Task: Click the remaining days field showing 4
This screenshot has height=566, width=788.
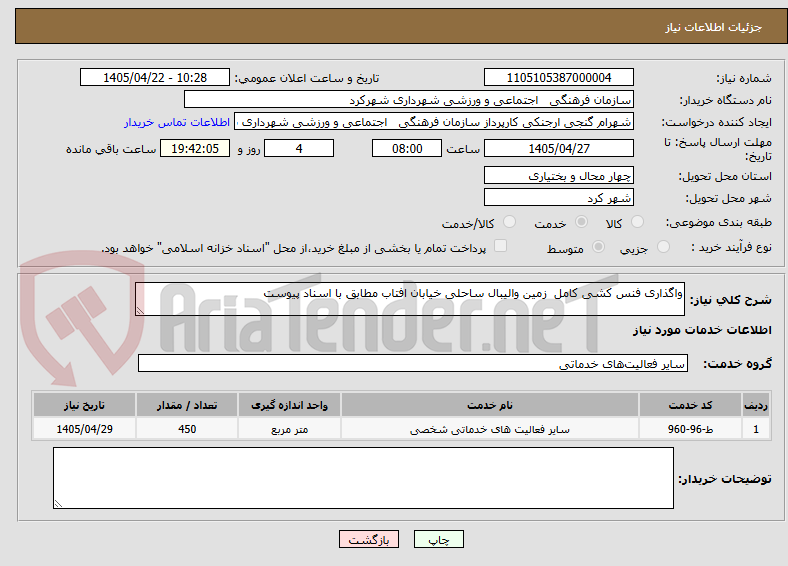Action: coord(299,148)
